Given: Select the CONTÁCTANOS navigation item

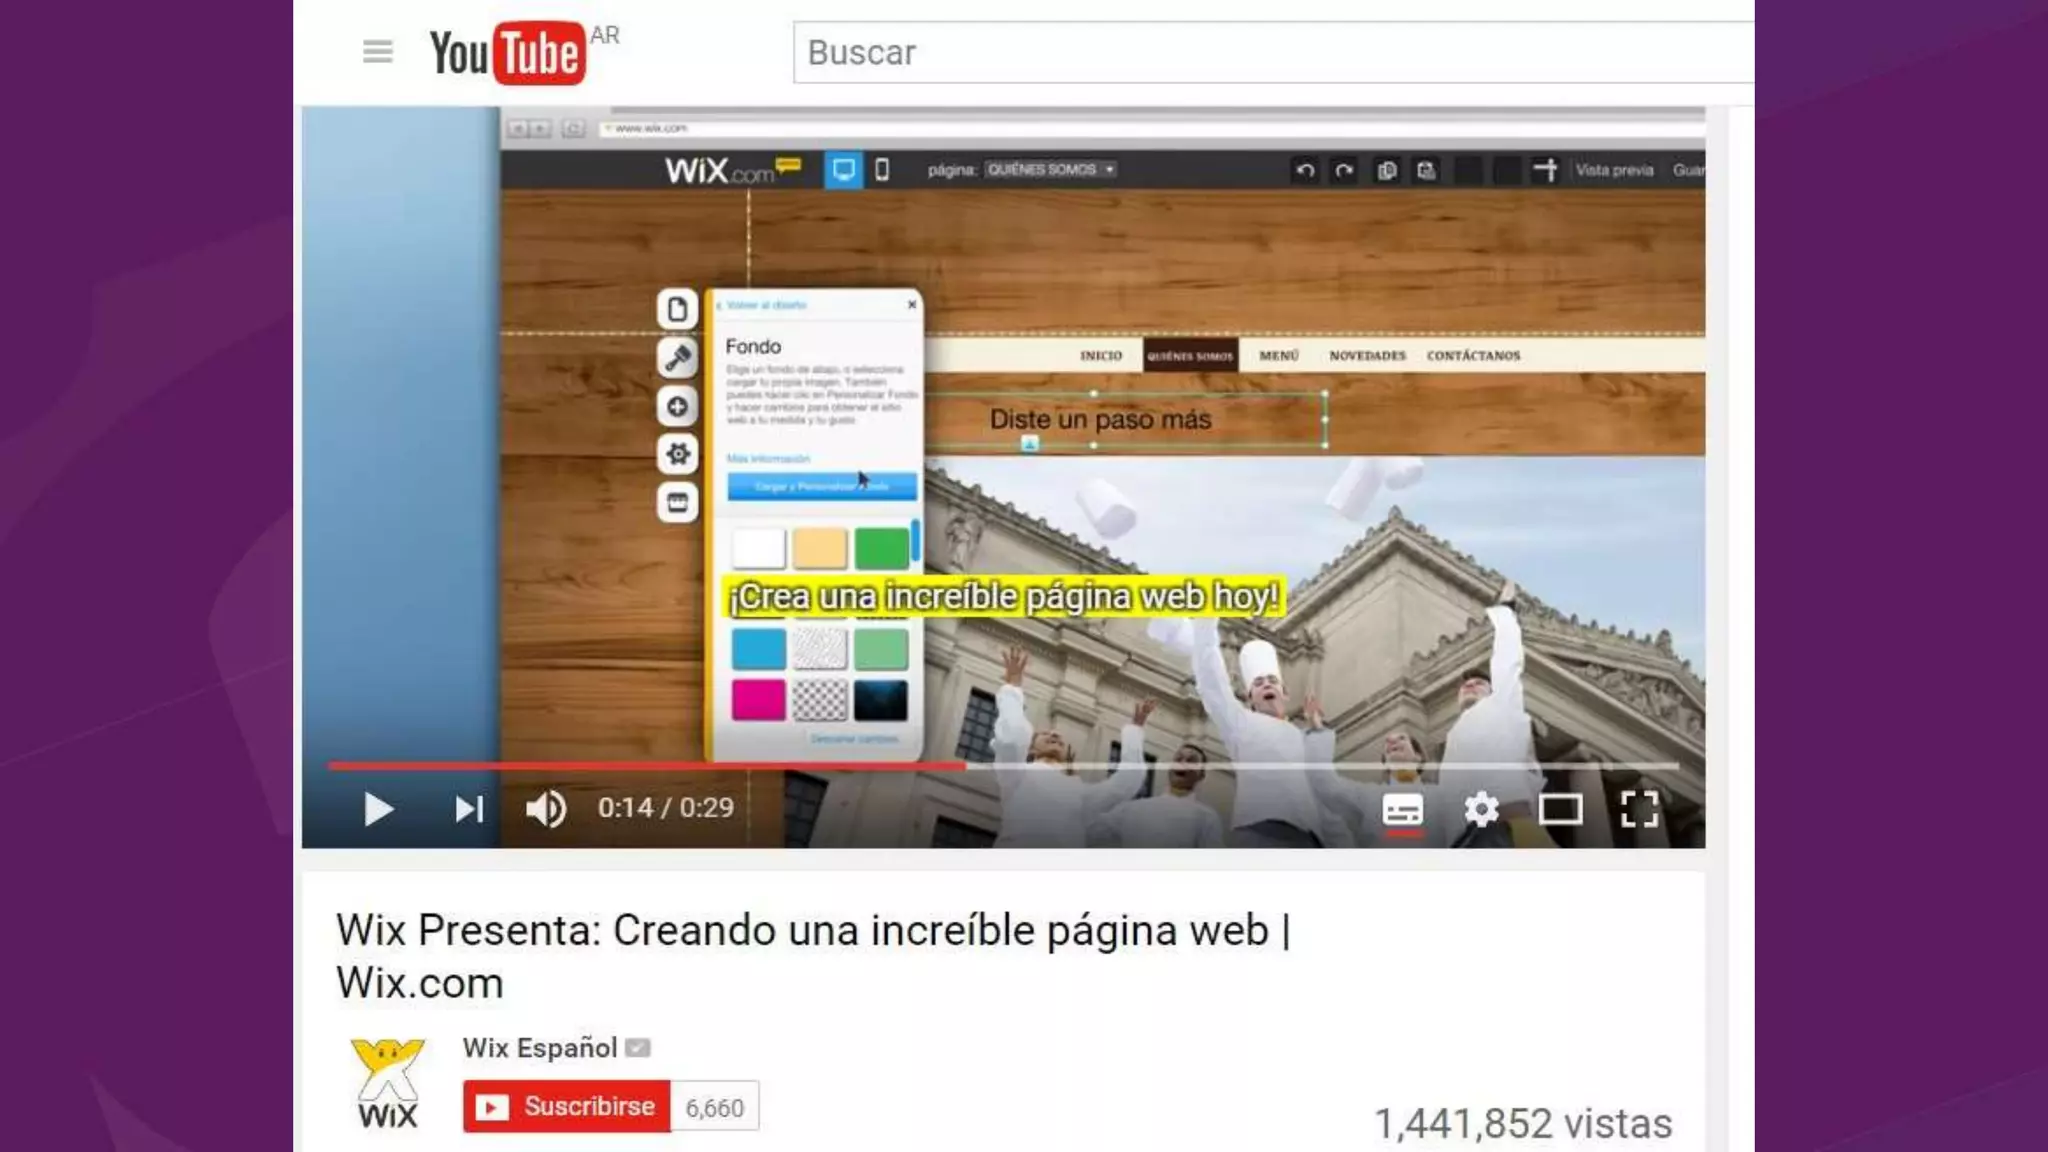Looking at the screenshot, I should (1473, 355).
